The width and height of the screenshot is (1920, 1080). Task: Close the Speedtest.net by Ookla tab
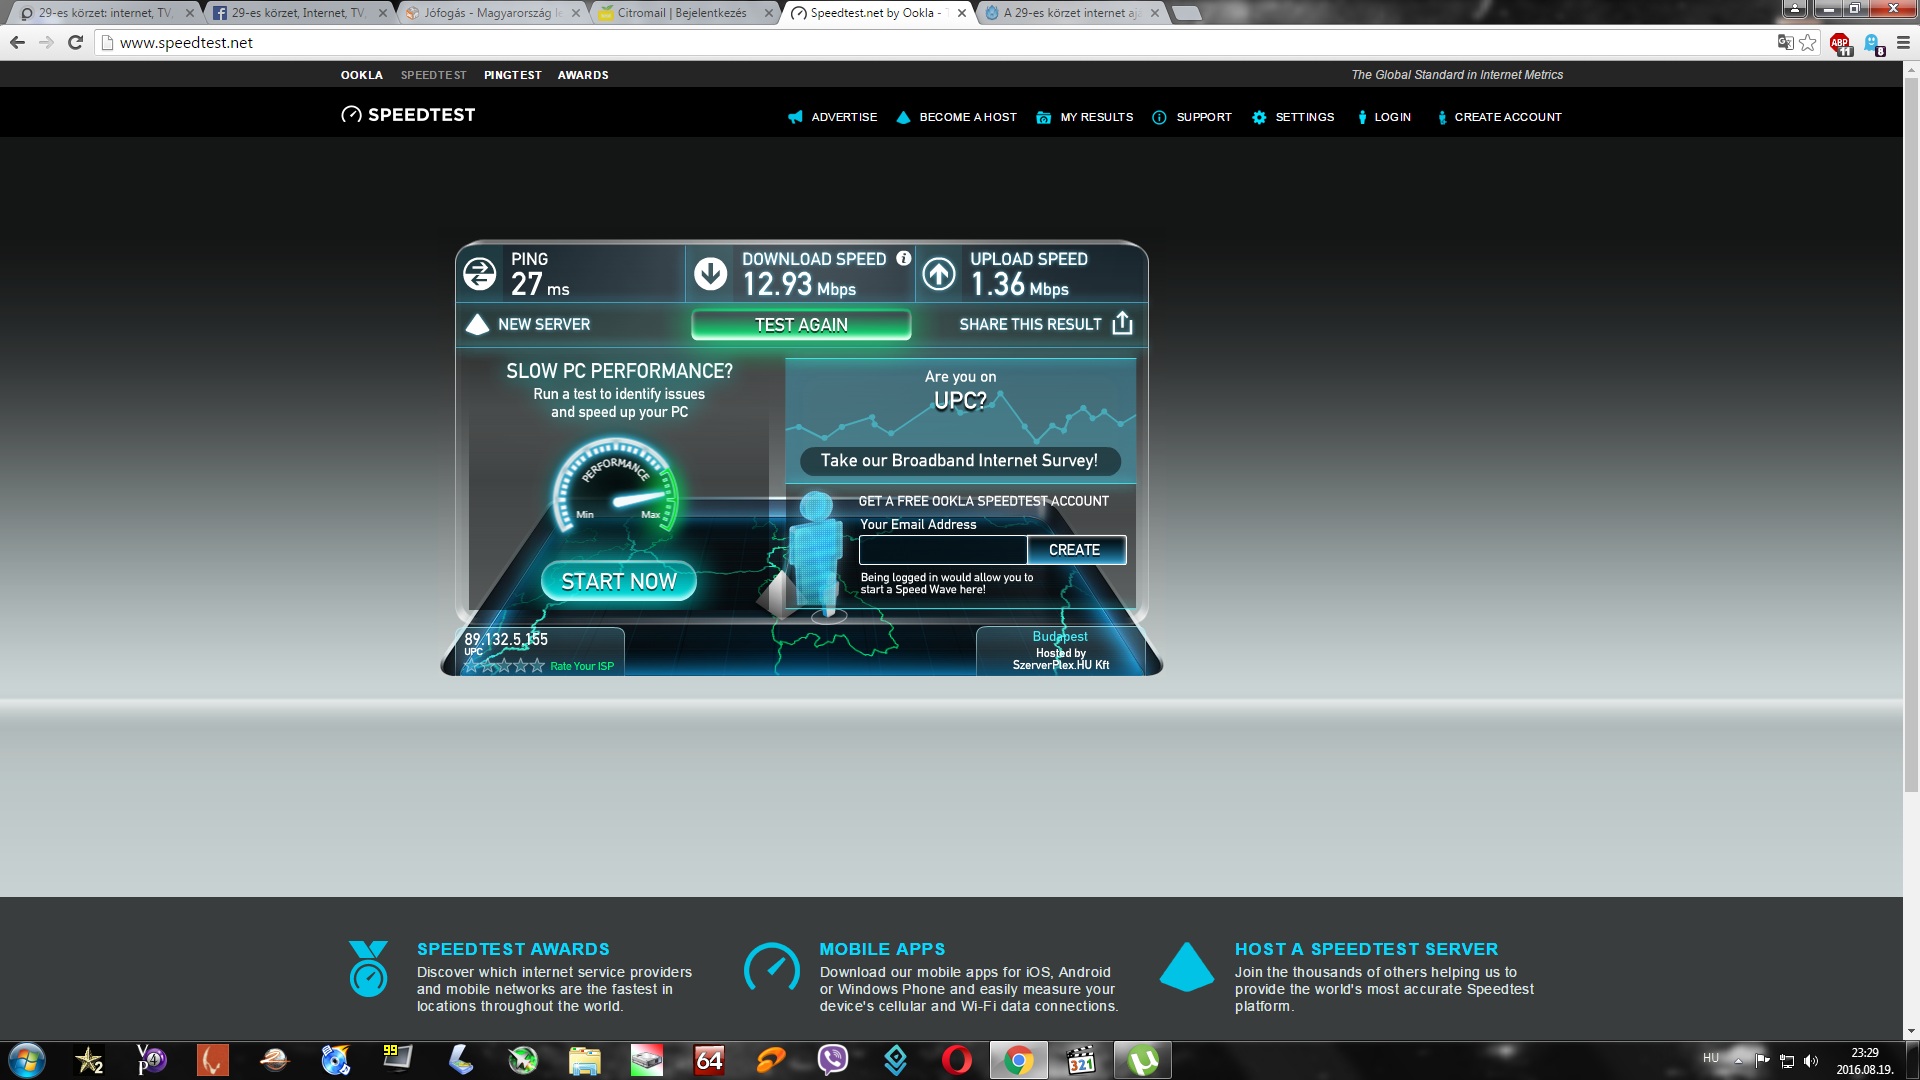point(962,13)
